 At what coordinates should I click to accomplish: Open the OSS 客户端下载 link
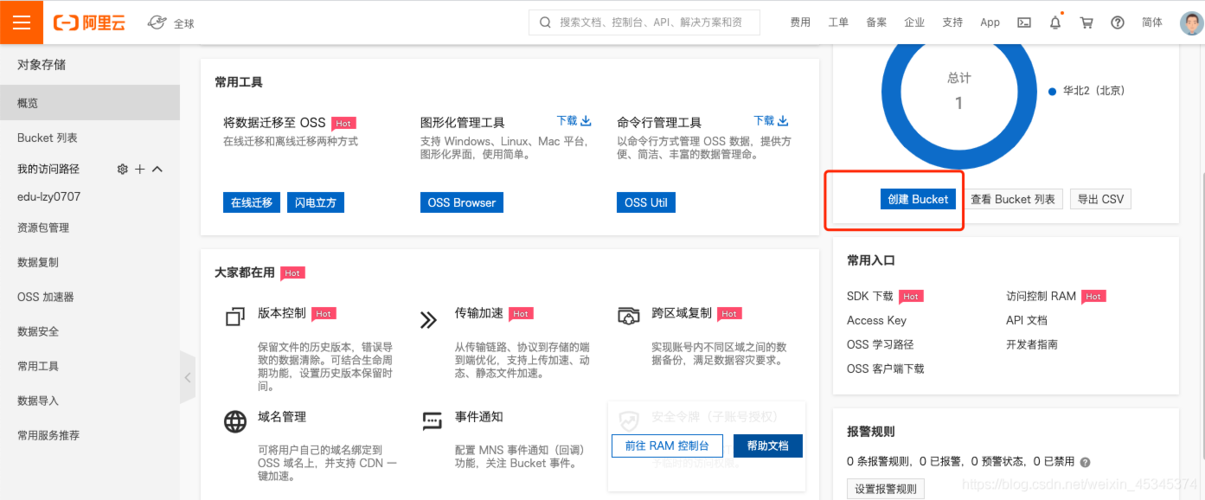click(885, 368)
